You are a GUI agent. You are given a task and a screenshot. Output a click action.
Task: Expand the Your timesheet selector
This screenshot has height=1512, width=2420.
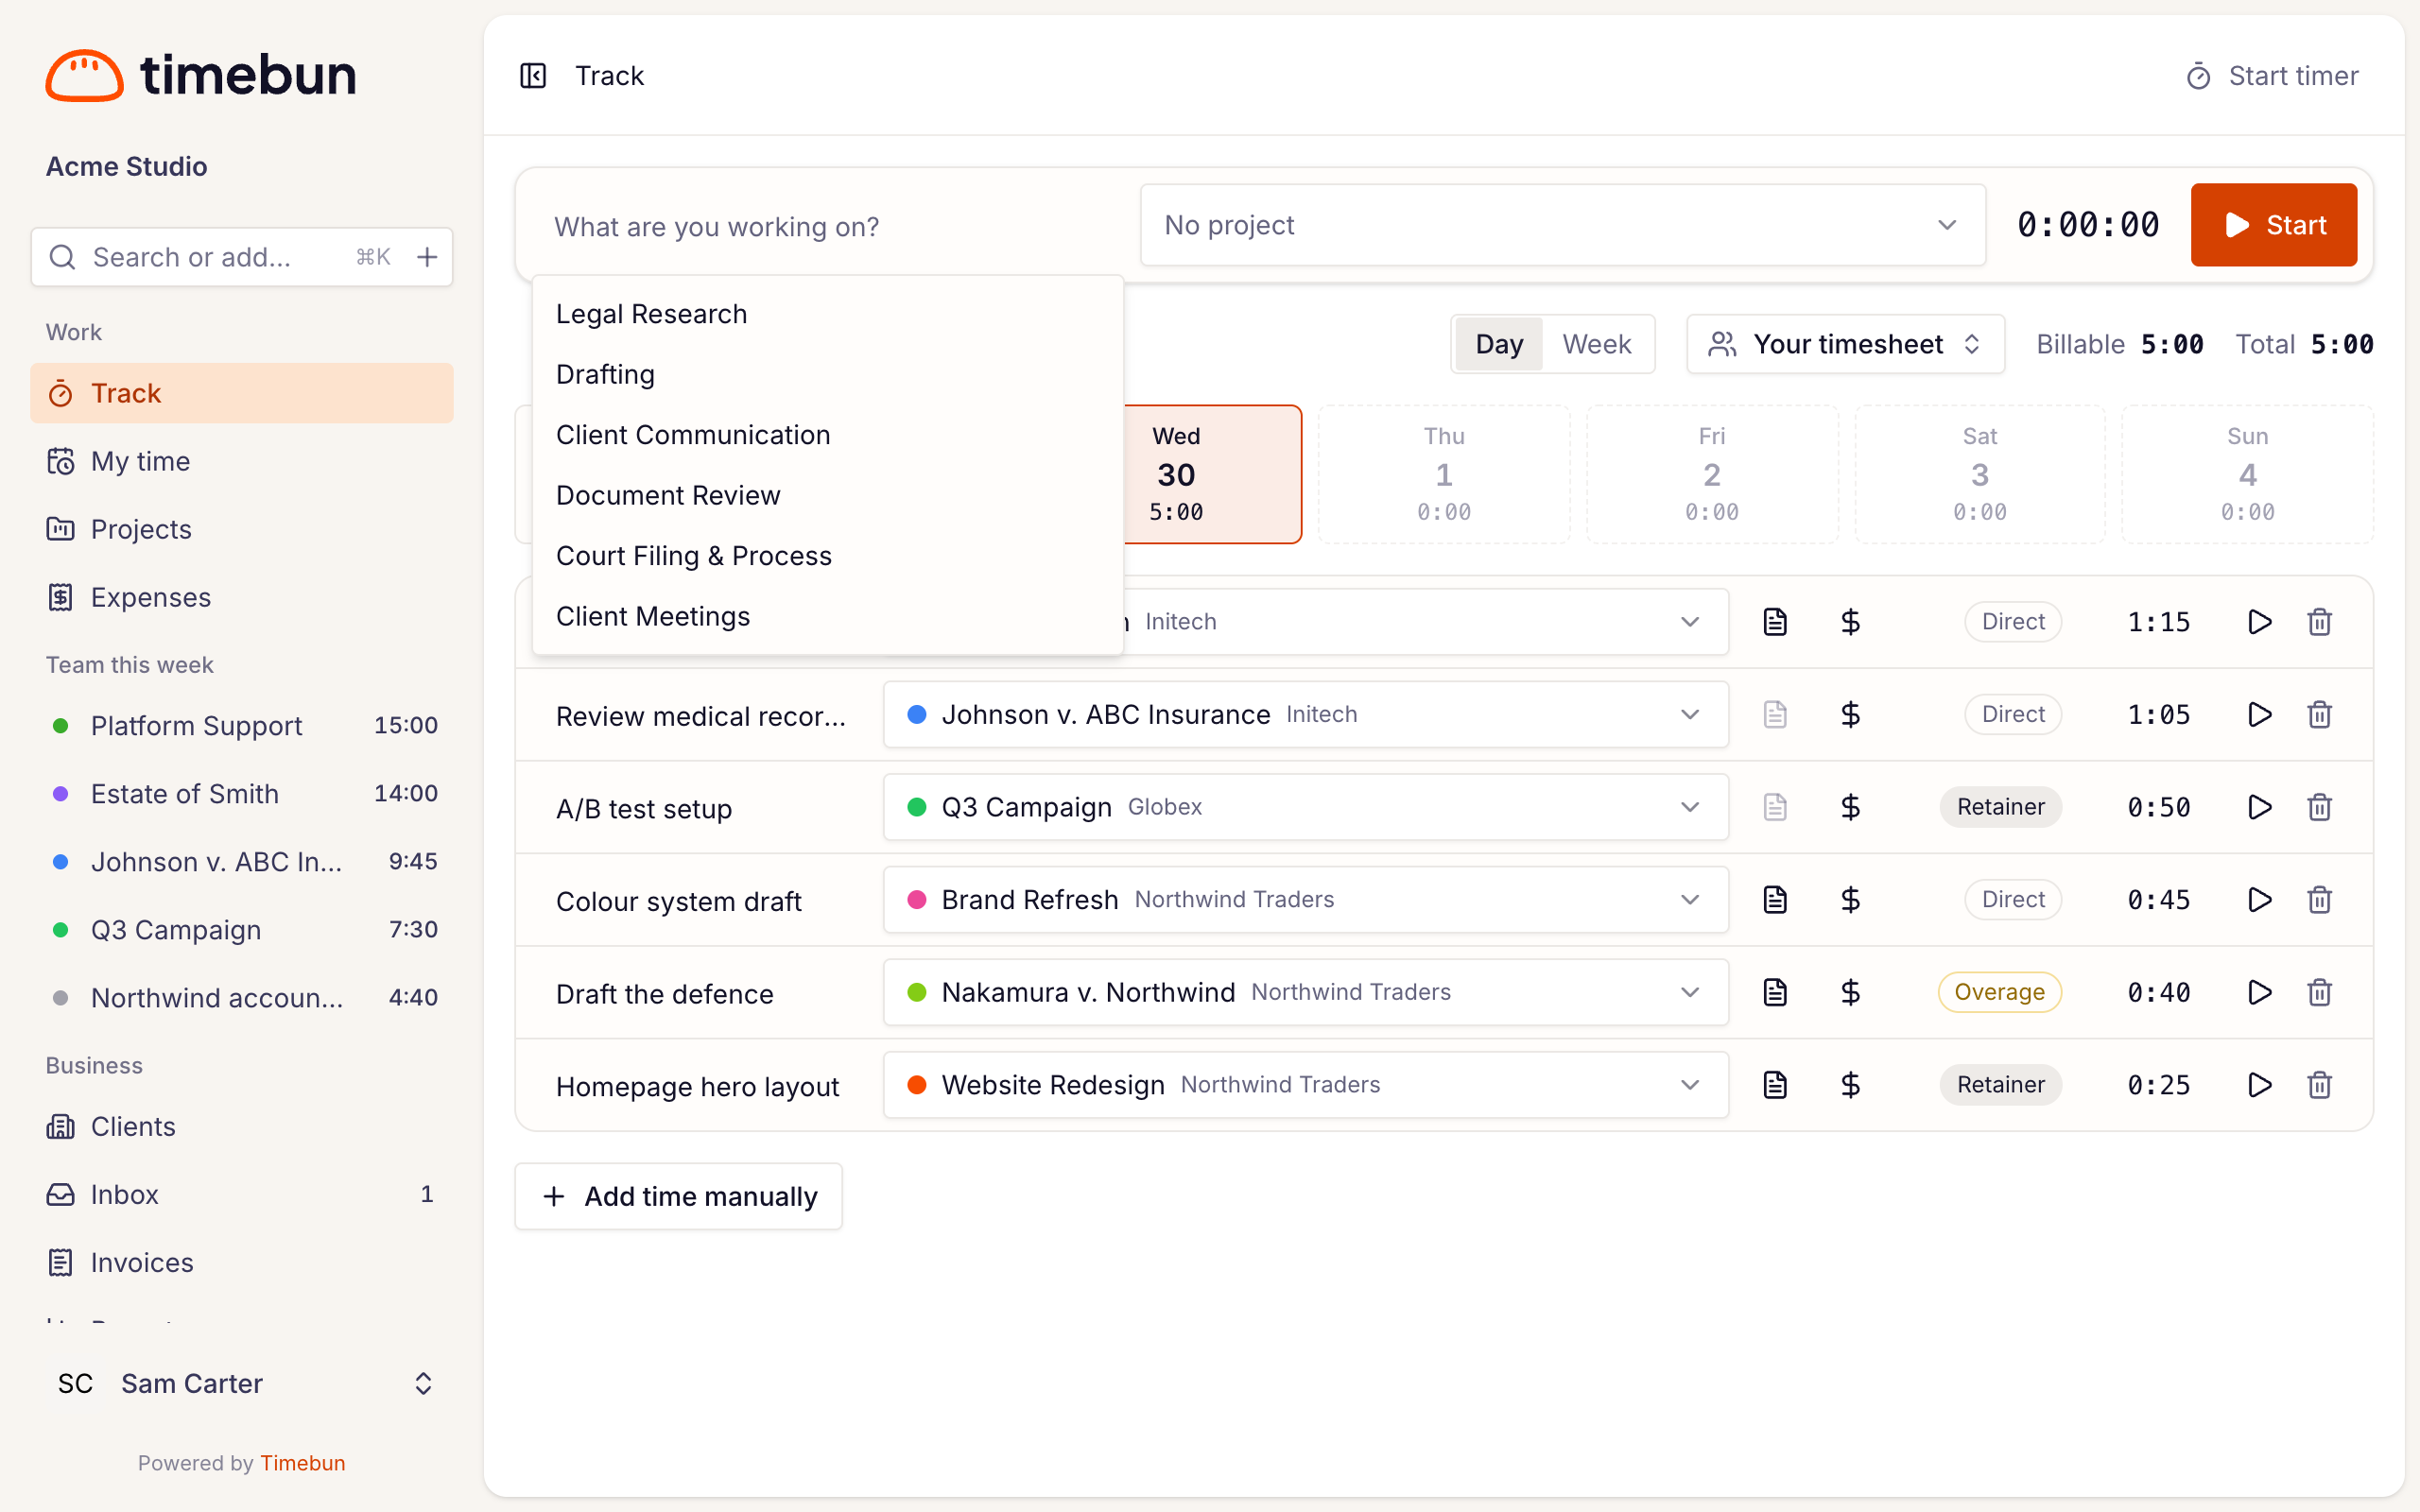[1845, 344]
